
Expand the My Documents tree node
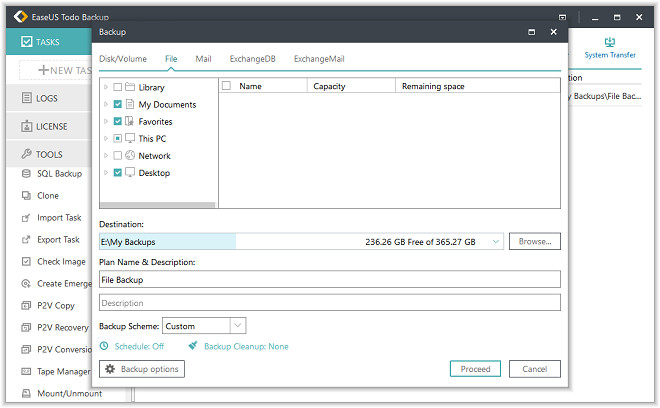click(x=106, y=104)
